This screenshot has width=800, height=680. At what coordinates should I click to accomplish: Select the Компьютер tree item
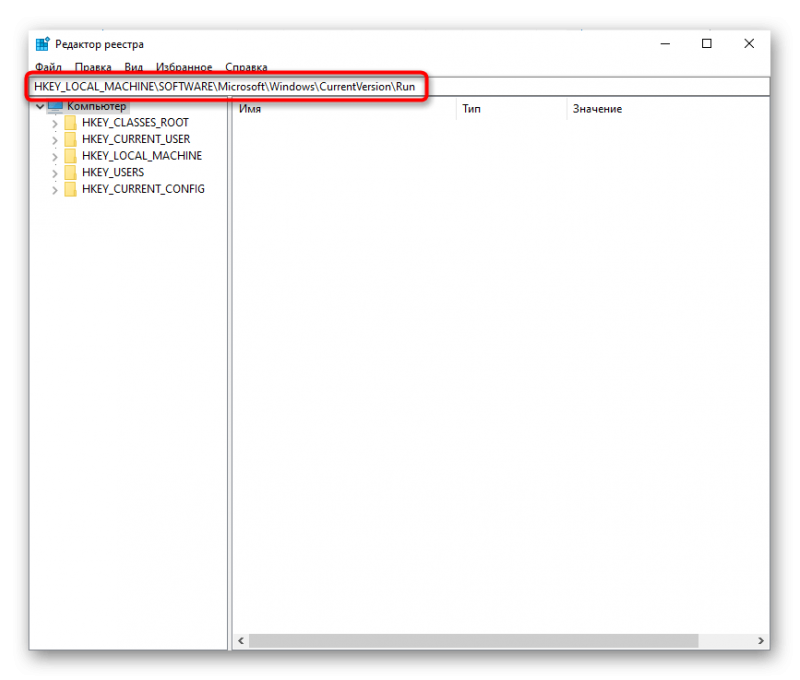[96, 106]
